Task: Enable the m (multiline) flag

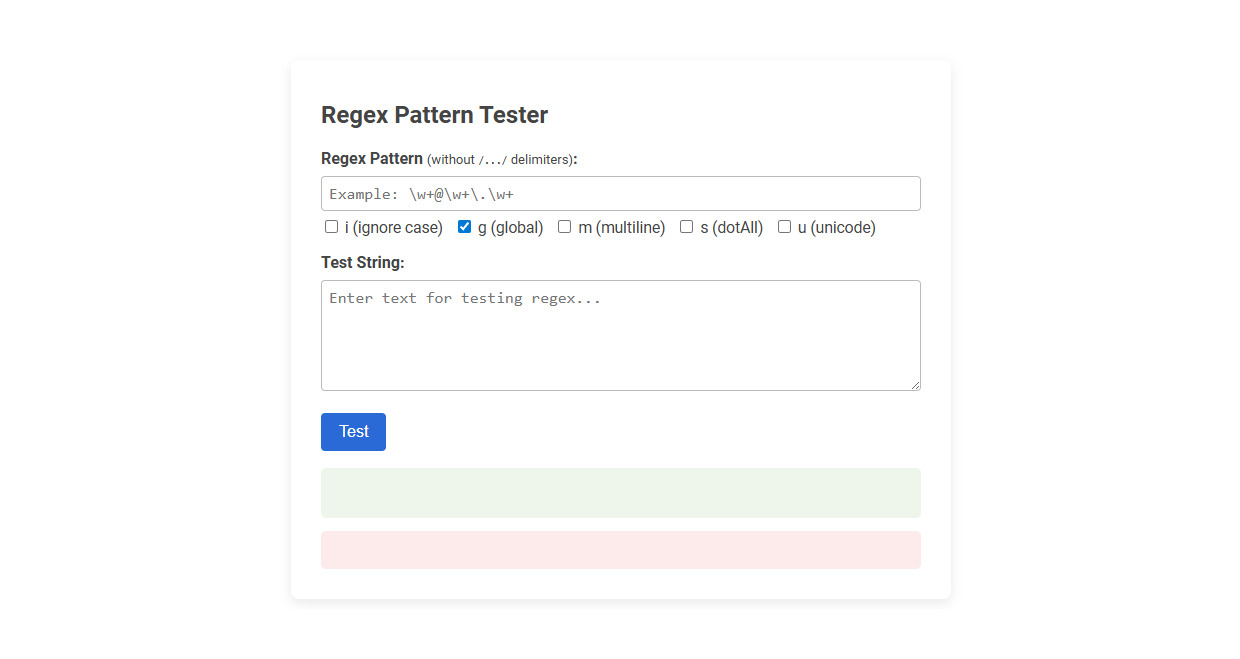Action: (564, 227)
